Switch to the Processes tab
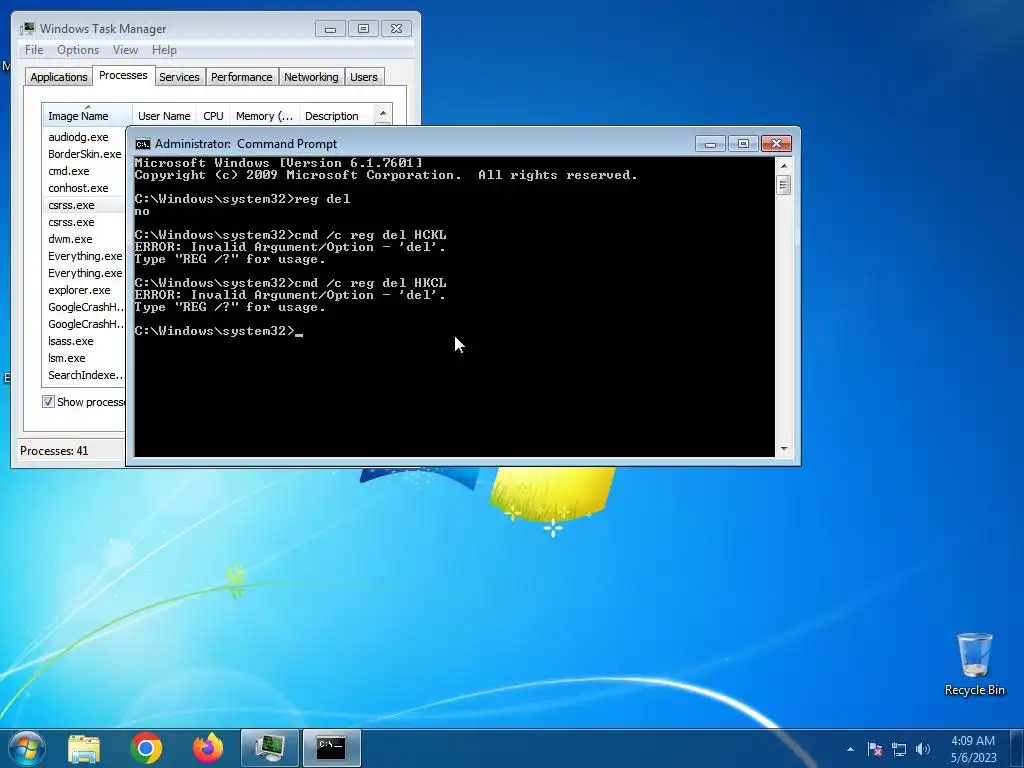Image resolution: width=1024 pixels, height=768 pixels. pos(123,76)
